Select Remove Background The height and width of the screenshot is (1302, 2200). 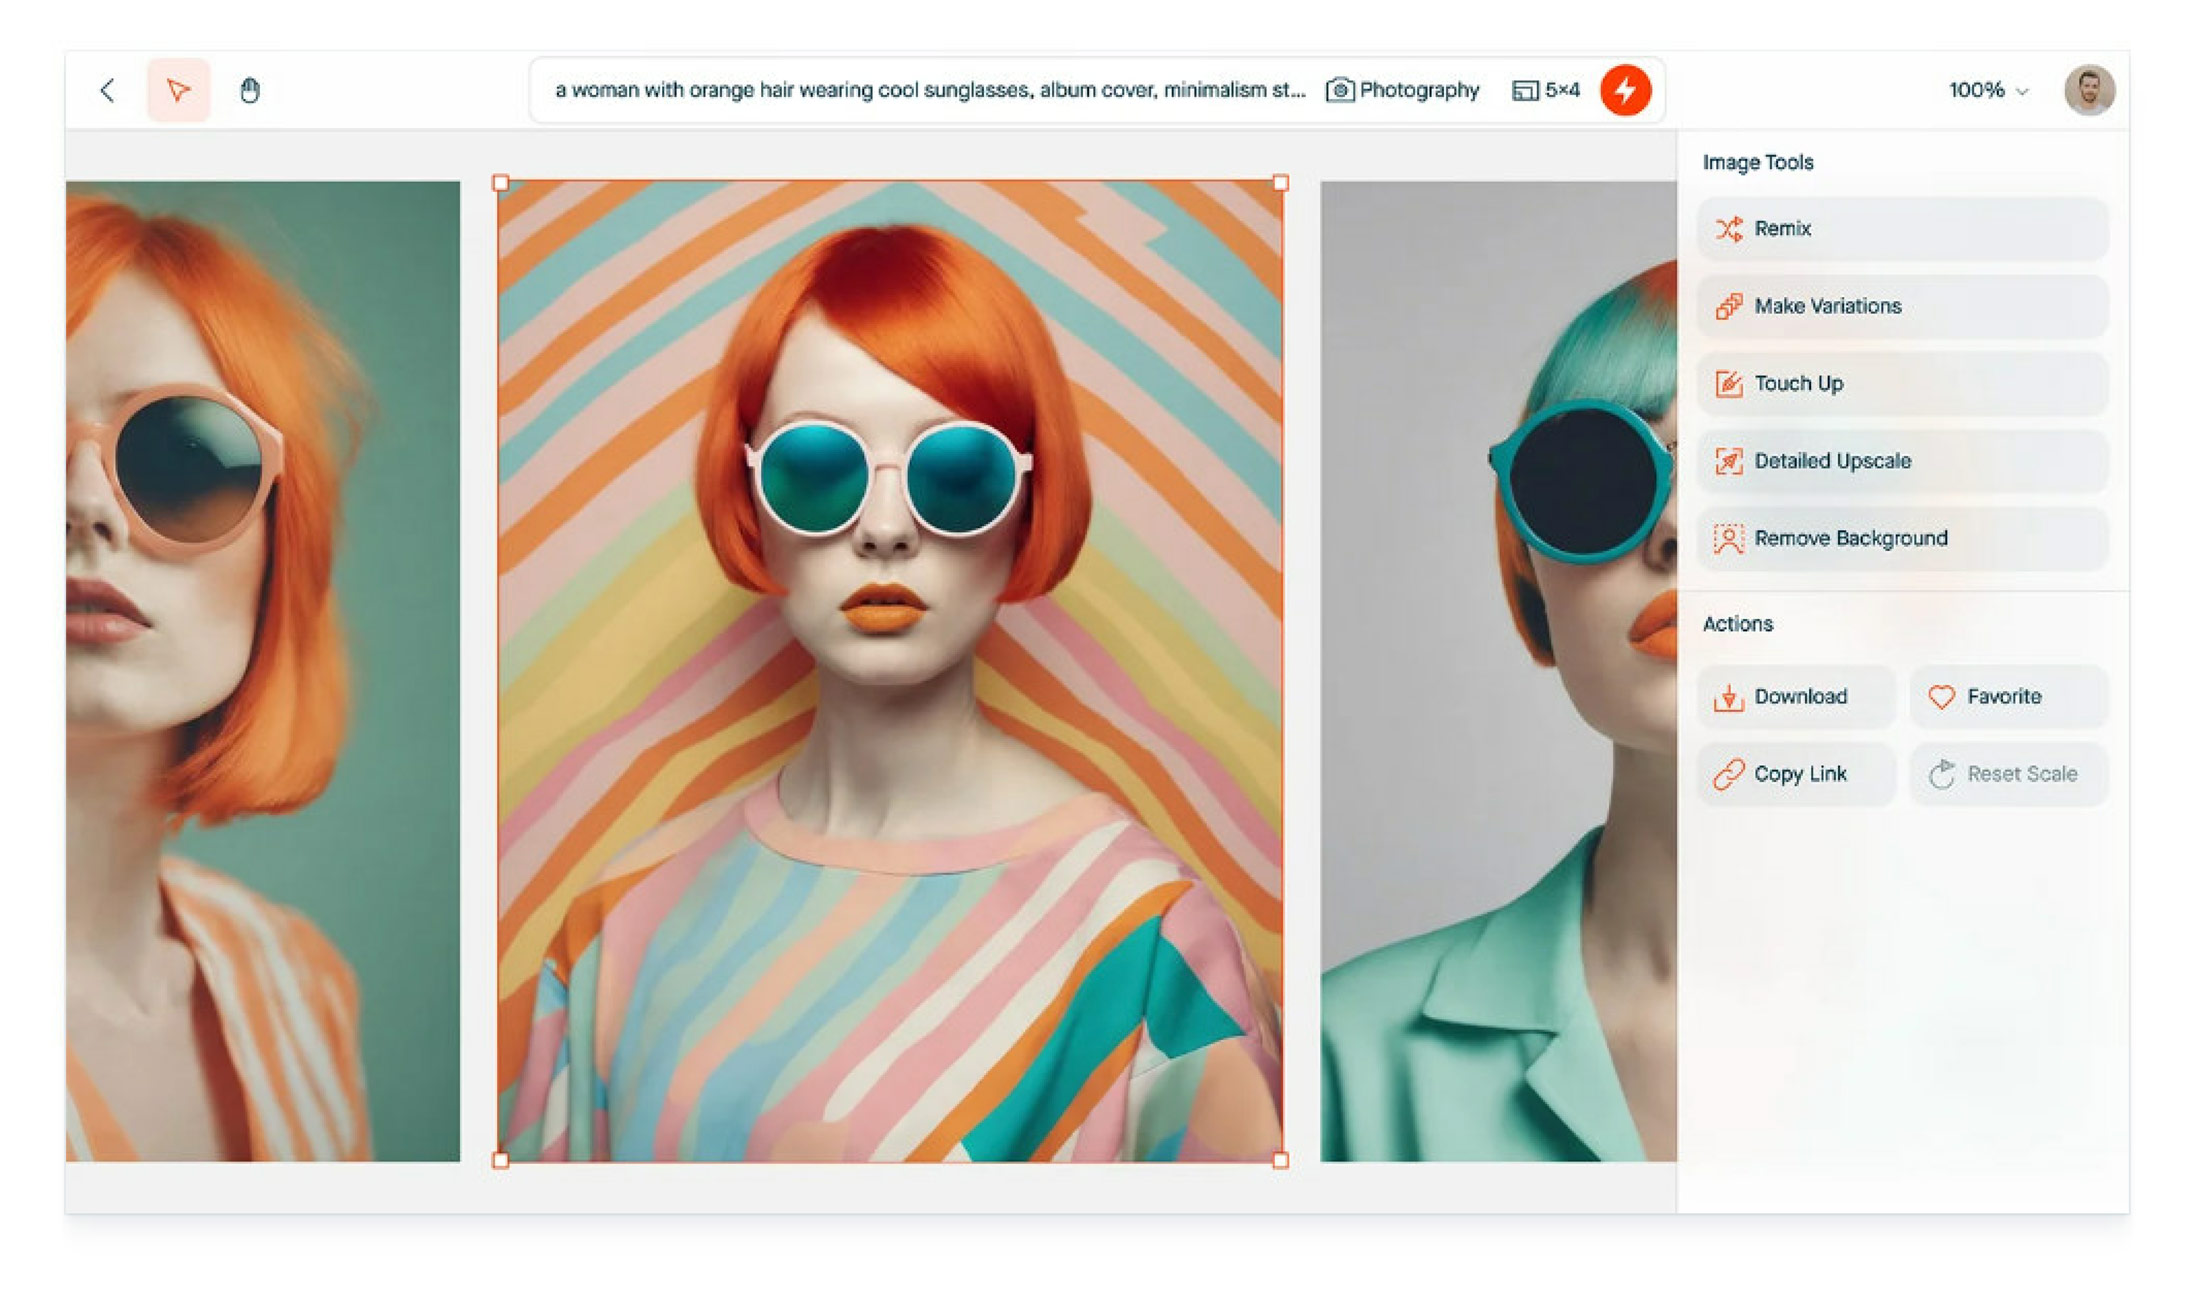pyautogui.click(x=1902, y=539)
